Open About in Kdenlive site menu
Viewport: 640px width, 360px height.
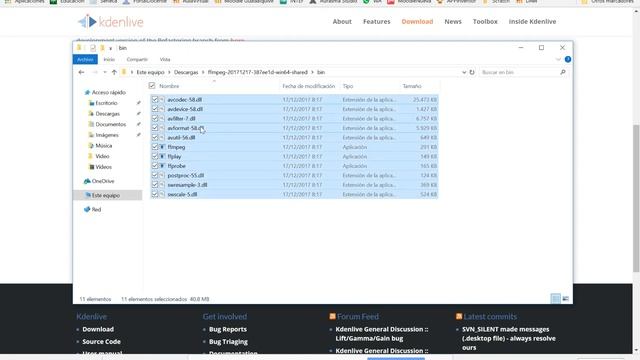pos(342,22)
